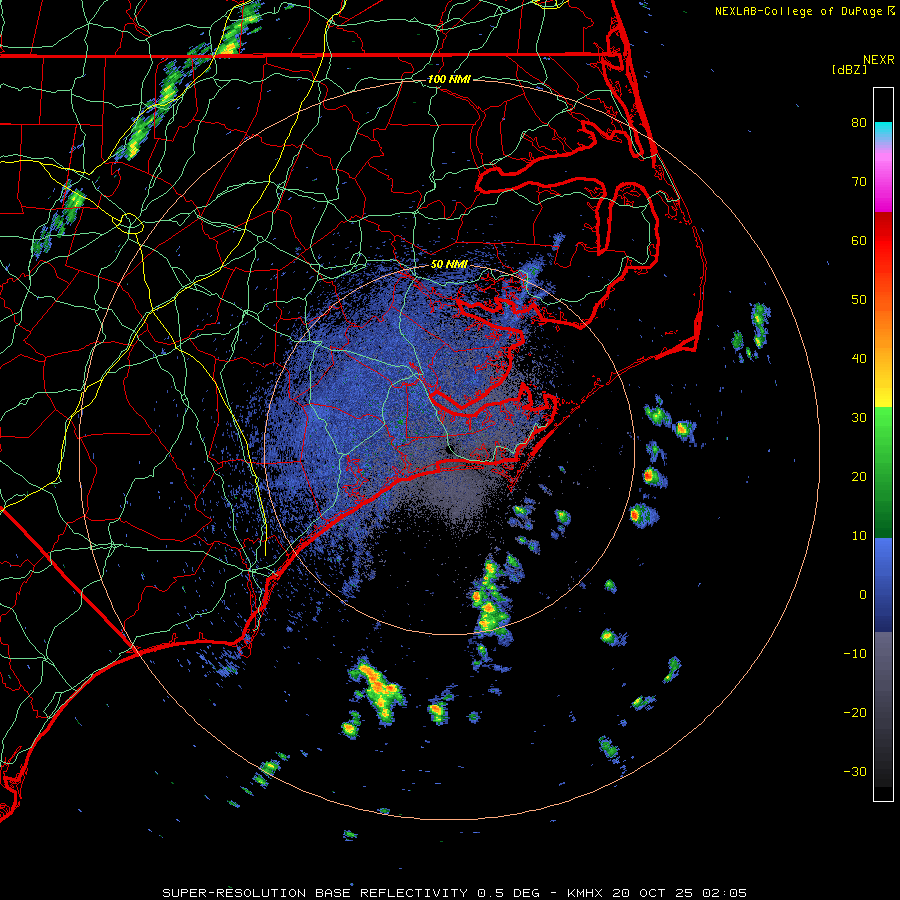The width and height of the screenshot is (900, 900).
Task: Click the 30 dBZ value on scale
Action: coord(859,417)
